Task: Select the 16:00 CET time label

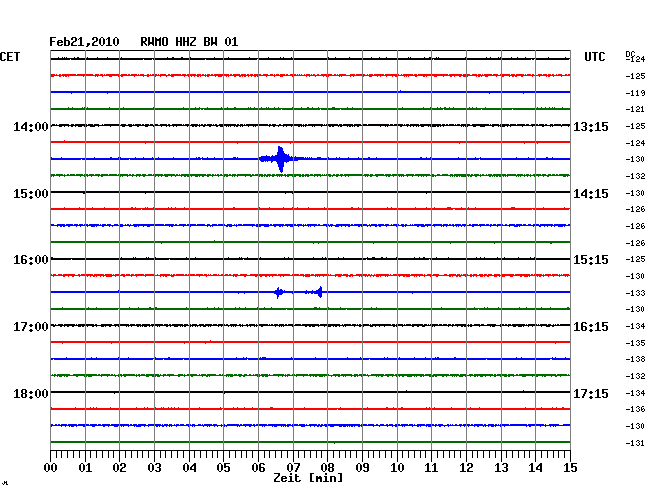Action: coord(31,260)
